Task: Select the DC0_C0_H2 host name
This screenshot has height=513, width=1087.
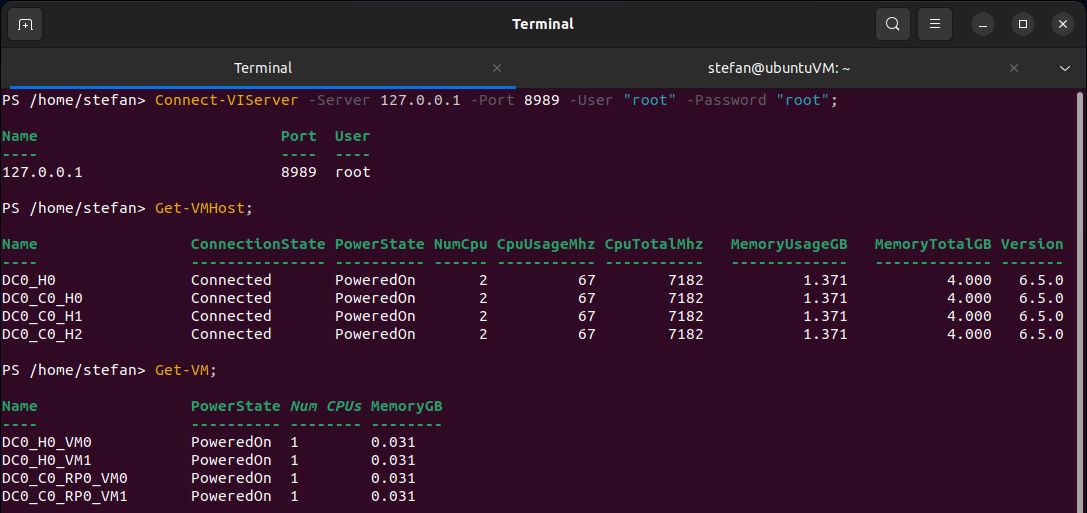Action: [x=42, y=334]
